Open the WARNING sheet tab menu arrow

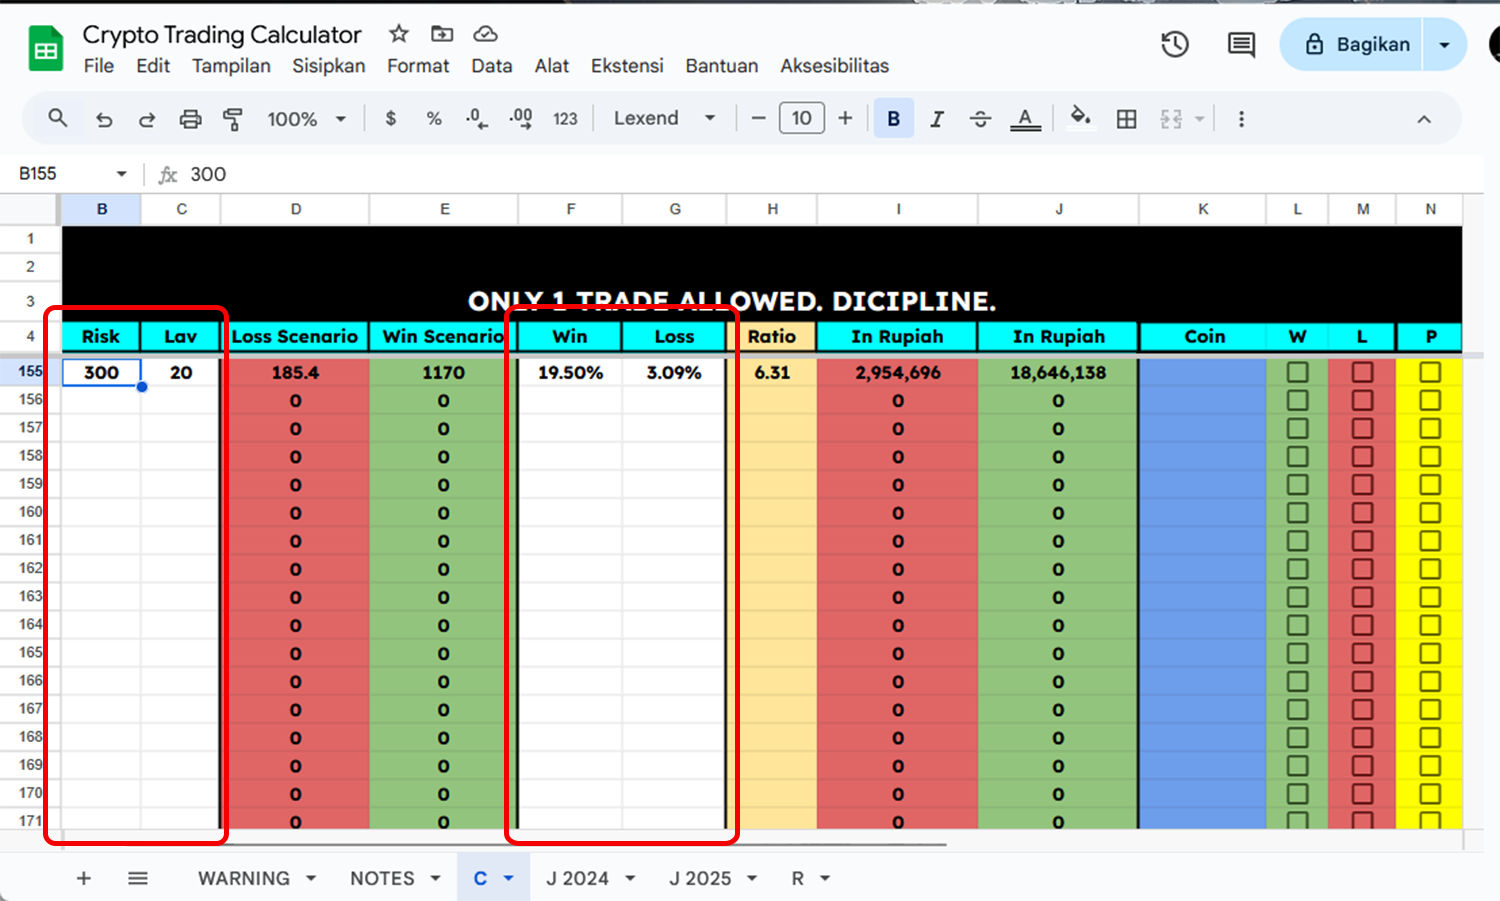[311, 878]
